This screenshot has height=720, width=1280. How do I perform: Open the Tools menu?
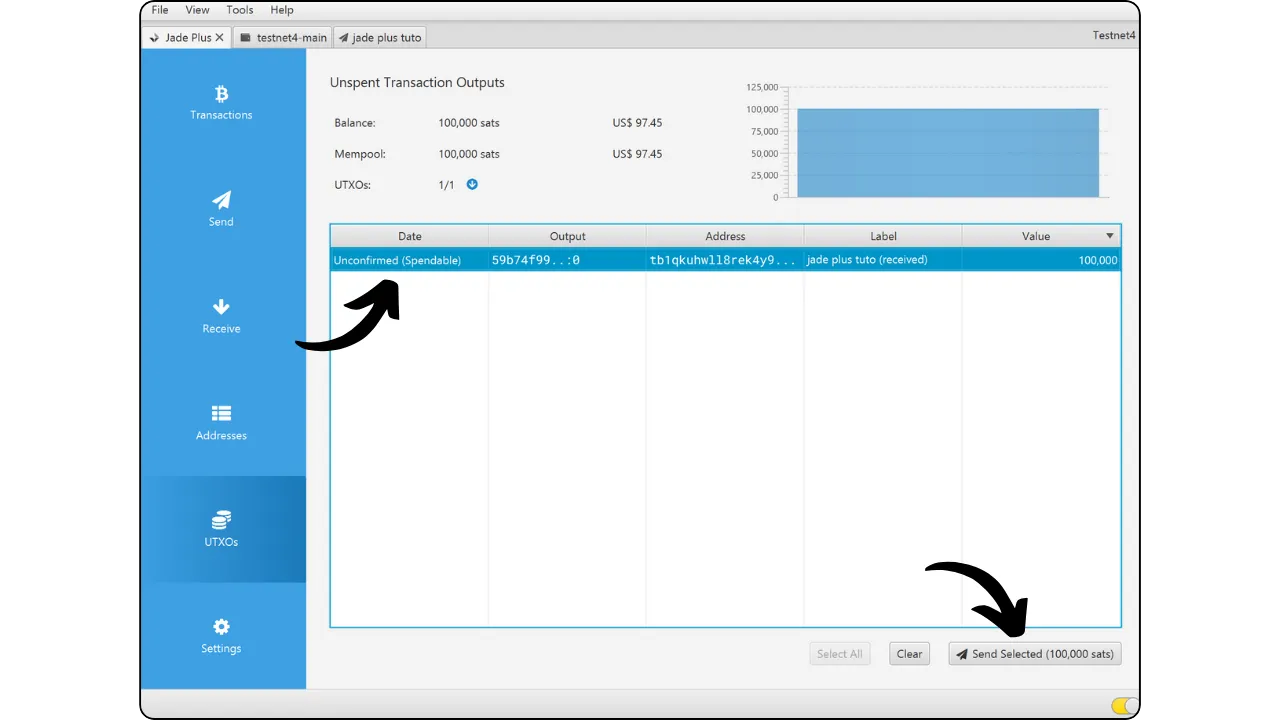[240, 10]
